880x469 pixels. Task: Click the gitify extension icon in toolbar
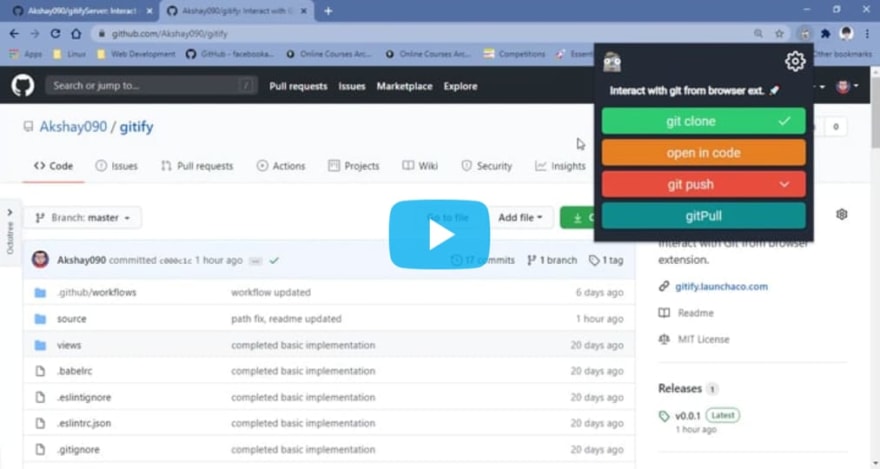coord(805,34)
